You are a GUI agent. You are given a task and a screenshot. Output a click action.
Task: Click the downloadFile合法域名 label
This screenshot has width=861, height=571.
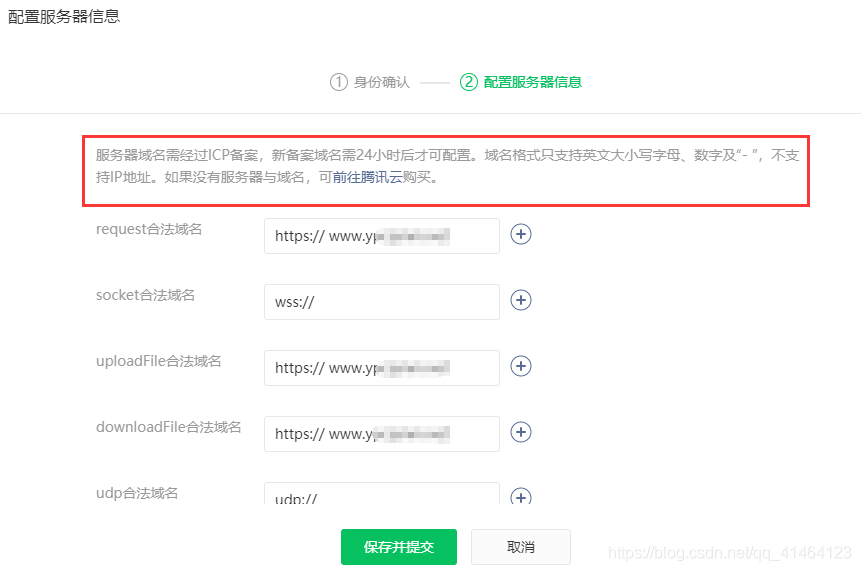pos(169,427)
